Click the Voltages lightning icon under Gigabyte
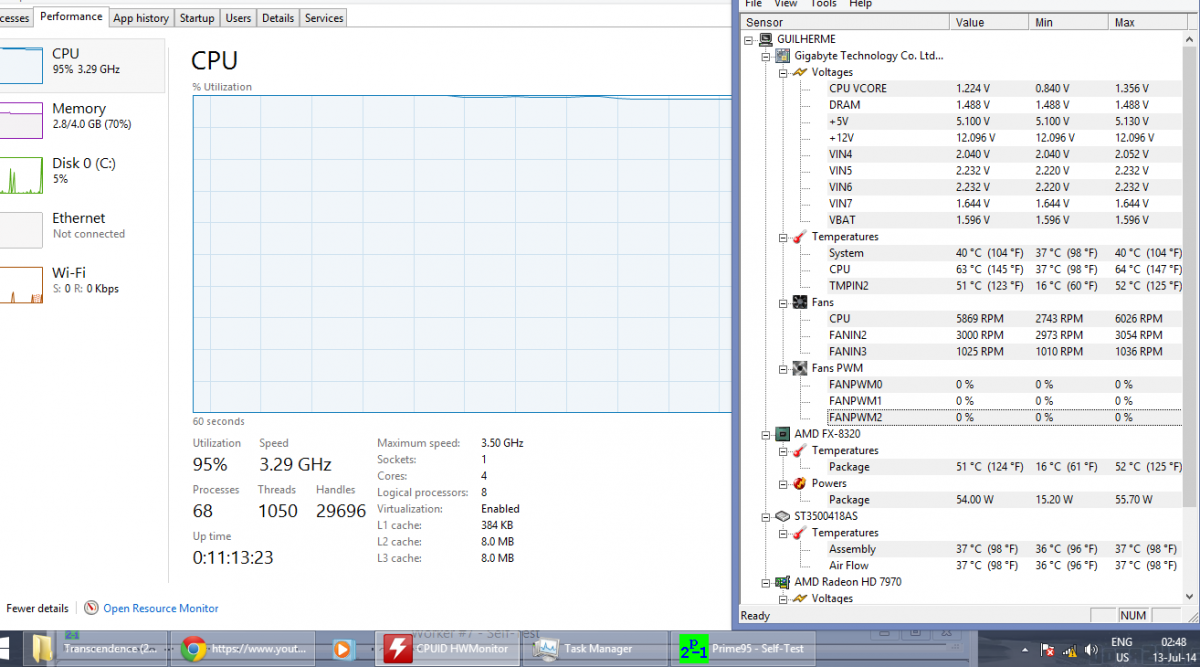Image resolution: width=1200 pixels, height=667 pixels. [800, 72]
